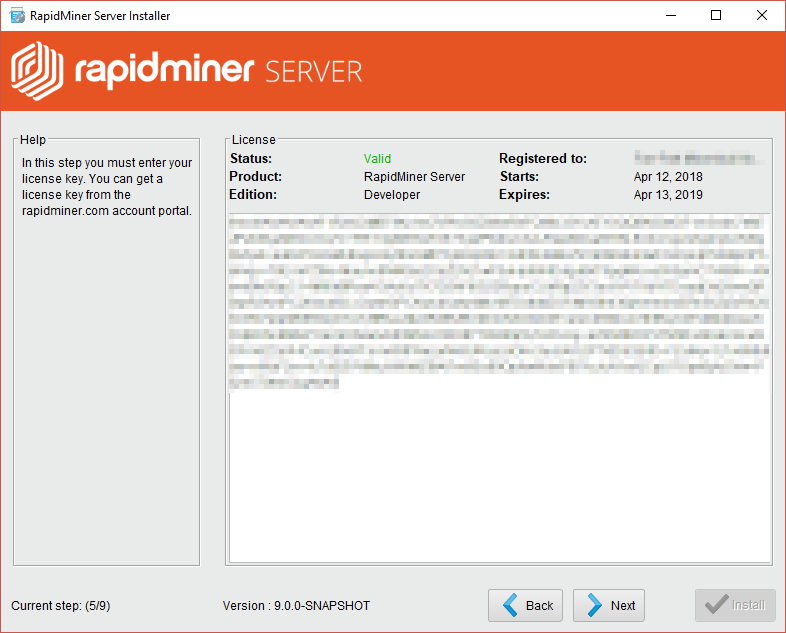The height and width of the screenshot is (633, 786).
Task: Click the blue right arrow on Next
Action: 594,605
